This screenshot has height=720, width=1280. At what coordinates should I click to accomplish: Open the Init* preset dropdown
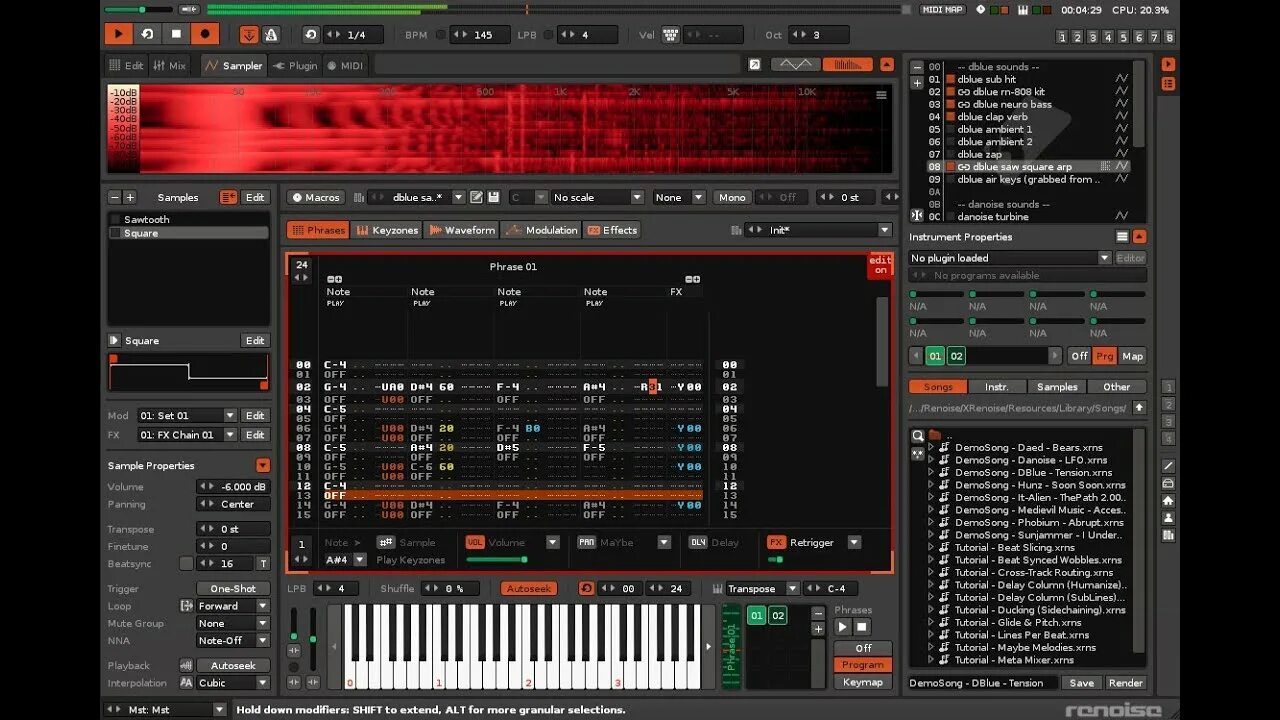(x=828, y=229)
